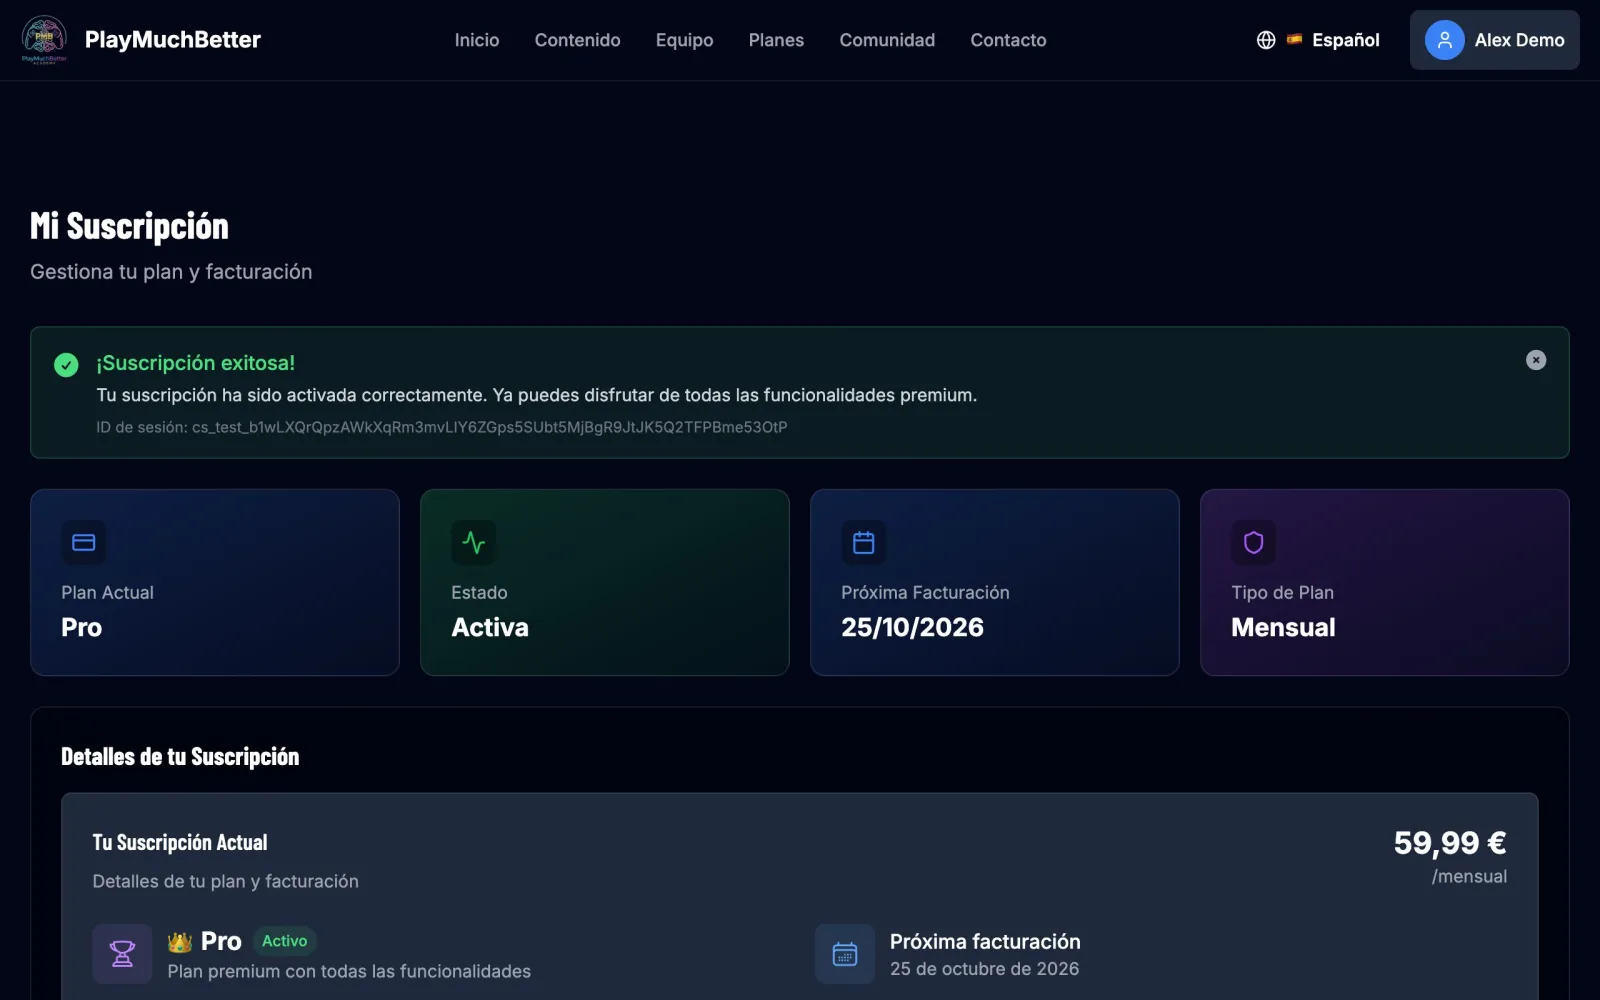Viewport: 1600px width, 1000px height.
Task: Open the Equipo page
Action: click(x=685, y=40)
